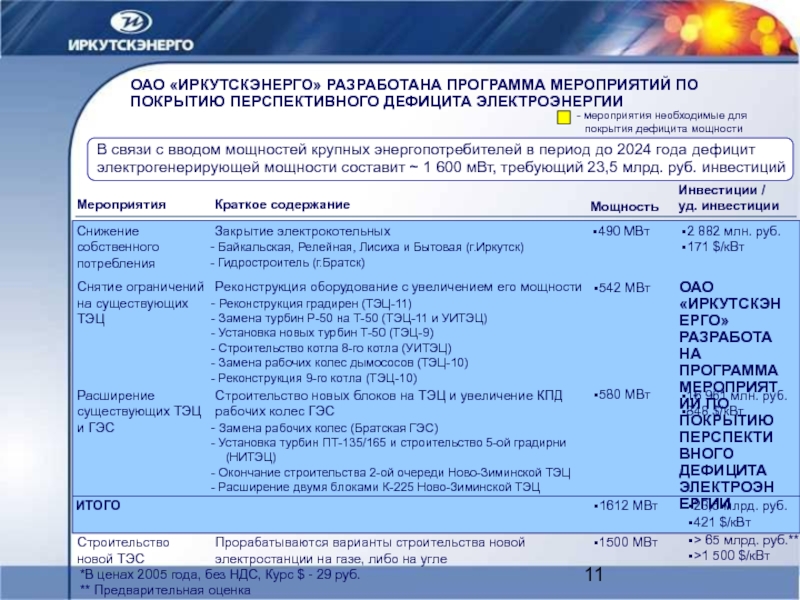This screenshot has height=600, width=800.
Task: Click 'Расширение двумя блоками К-225' line
Action: [375, 487]
